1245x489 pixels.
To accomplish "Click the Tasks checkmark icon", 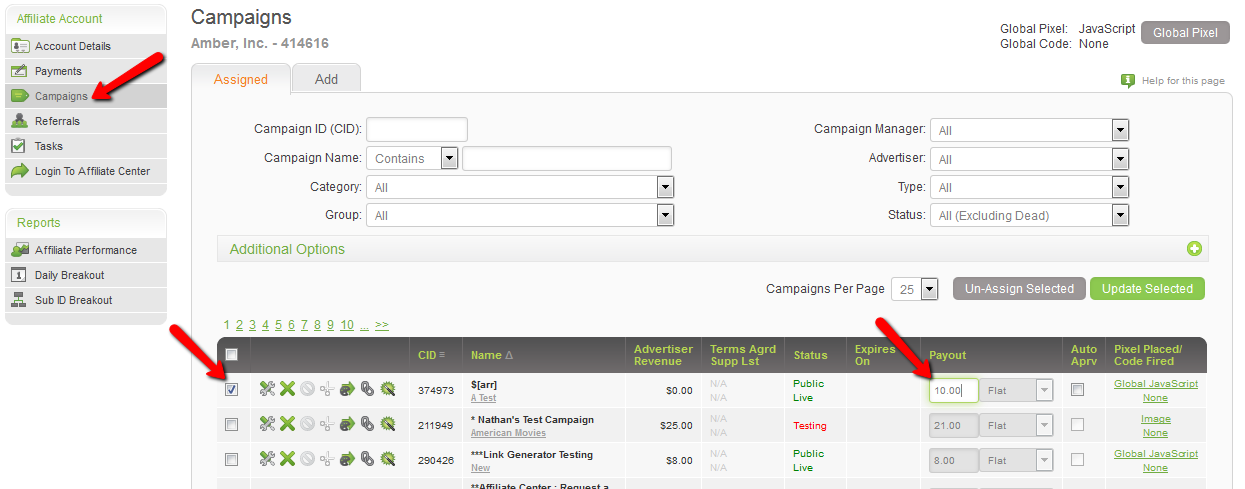I will (19, 146).
